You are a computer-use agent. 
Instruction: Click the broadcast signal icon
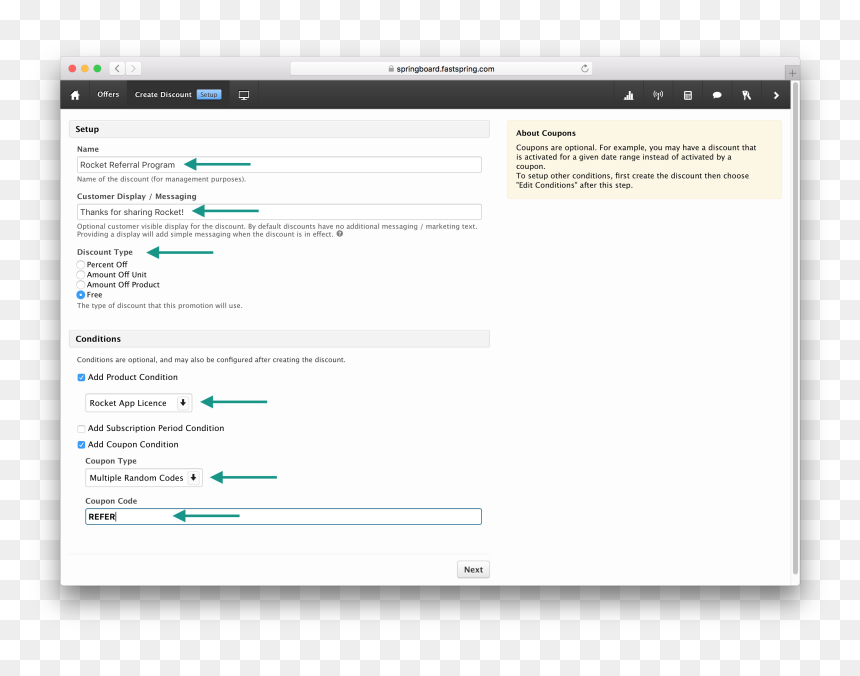pyautogui.click(x=658, y=95)
